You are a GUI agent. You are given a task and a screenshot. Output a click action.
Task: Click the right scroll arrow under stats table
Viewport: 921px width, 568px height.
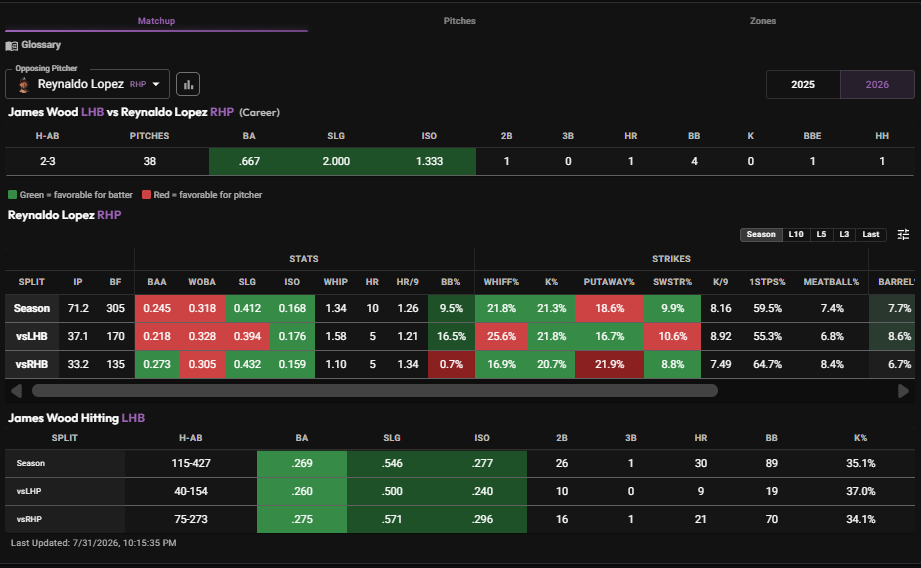pos(903,391)
